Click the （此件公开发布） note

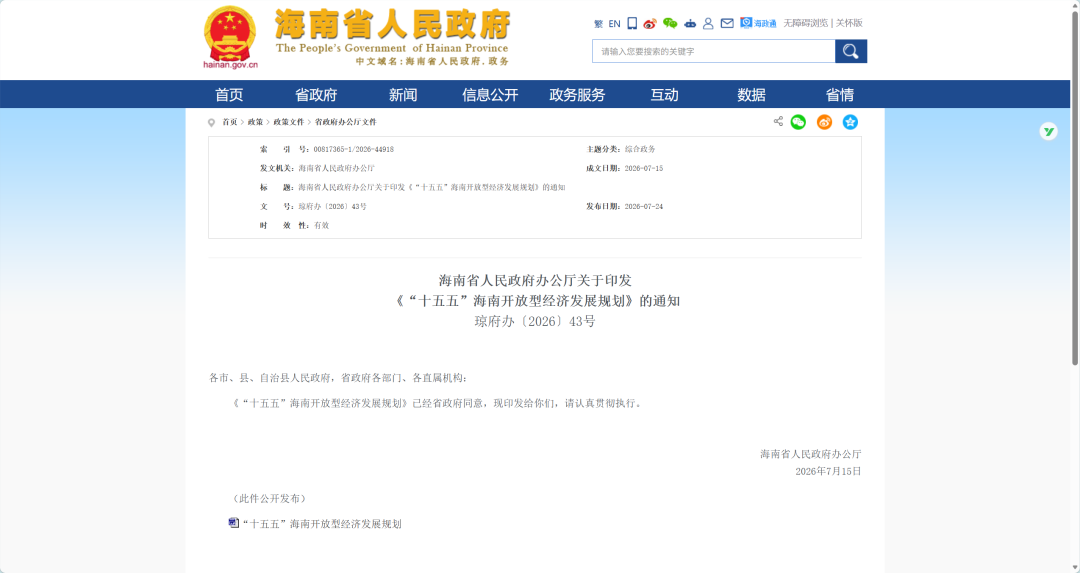coord(269,499)
